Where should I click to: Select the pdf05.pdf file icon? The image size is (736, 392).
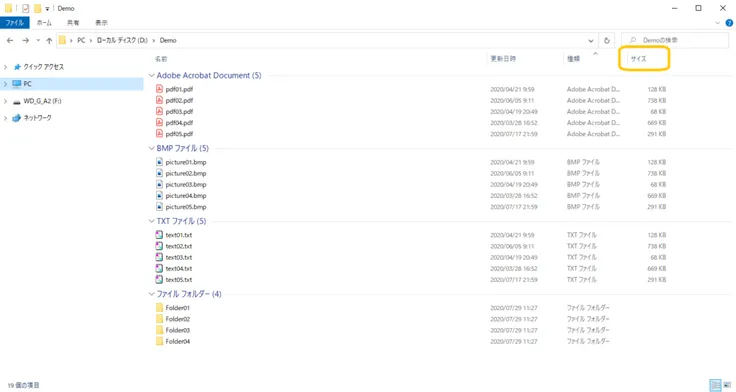(x=159, y=134)
